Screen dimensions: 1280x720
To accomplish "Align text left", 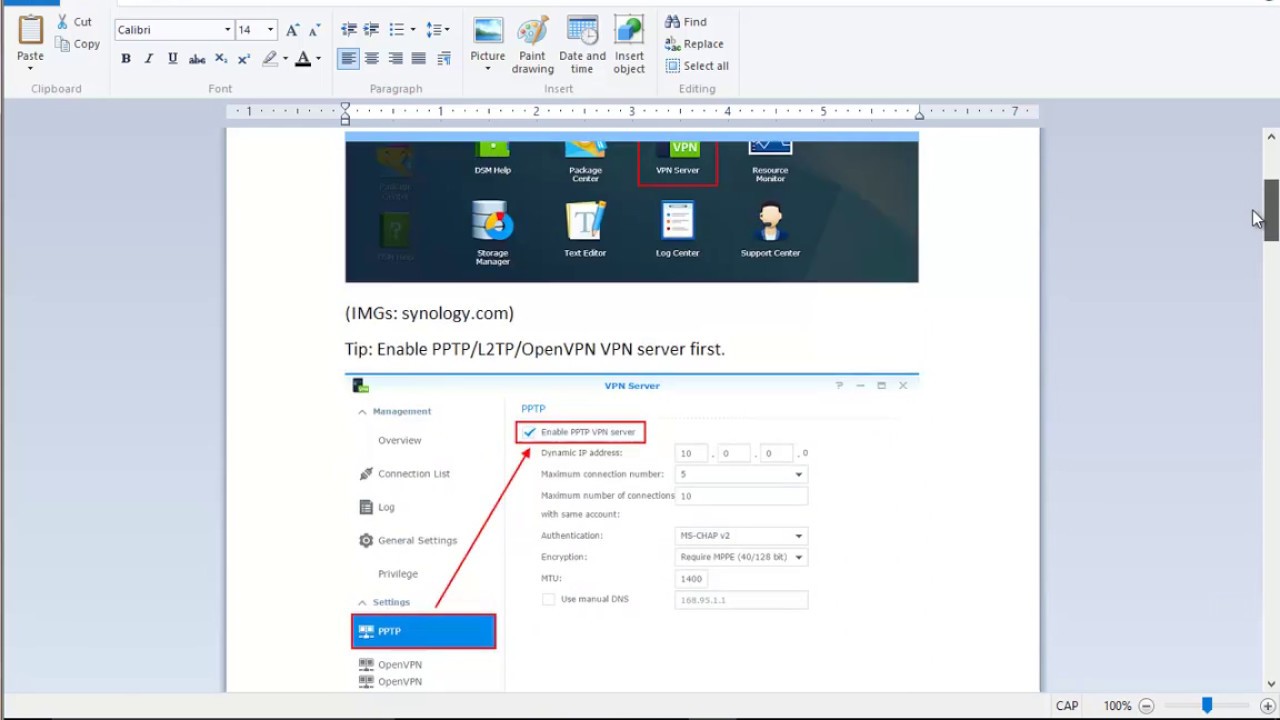I will [348, 59].
